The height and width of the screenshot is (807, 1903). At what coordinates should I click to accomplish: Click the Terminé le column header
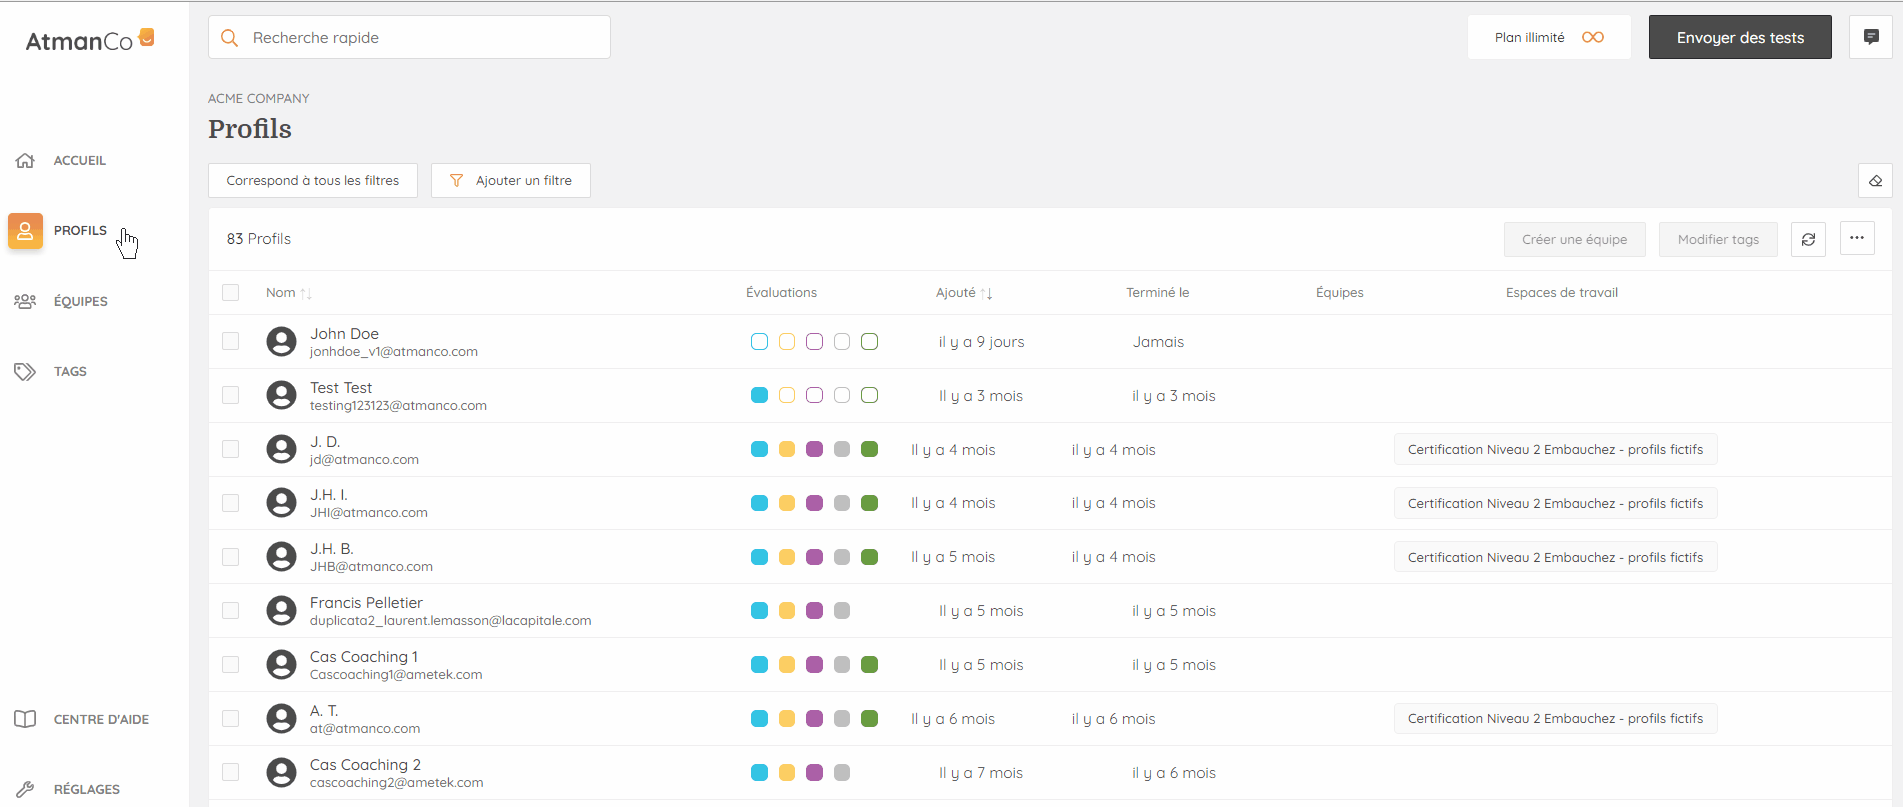1157,292
